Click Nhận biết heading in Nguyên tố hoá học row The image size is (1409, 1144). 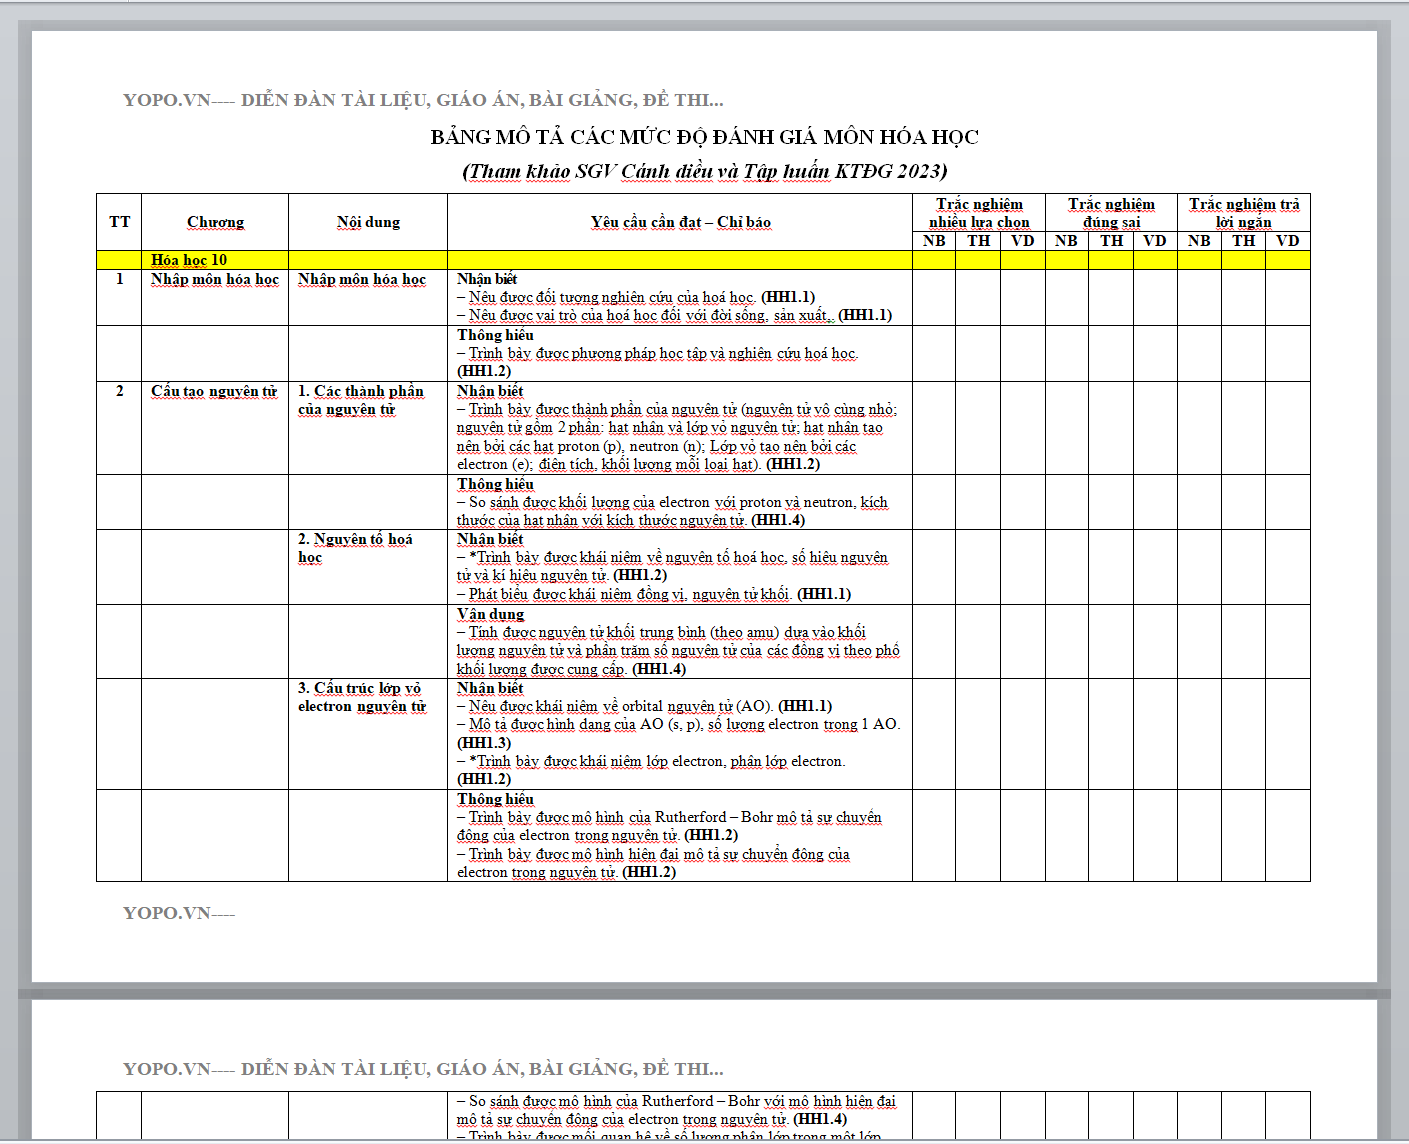[490, 539]
